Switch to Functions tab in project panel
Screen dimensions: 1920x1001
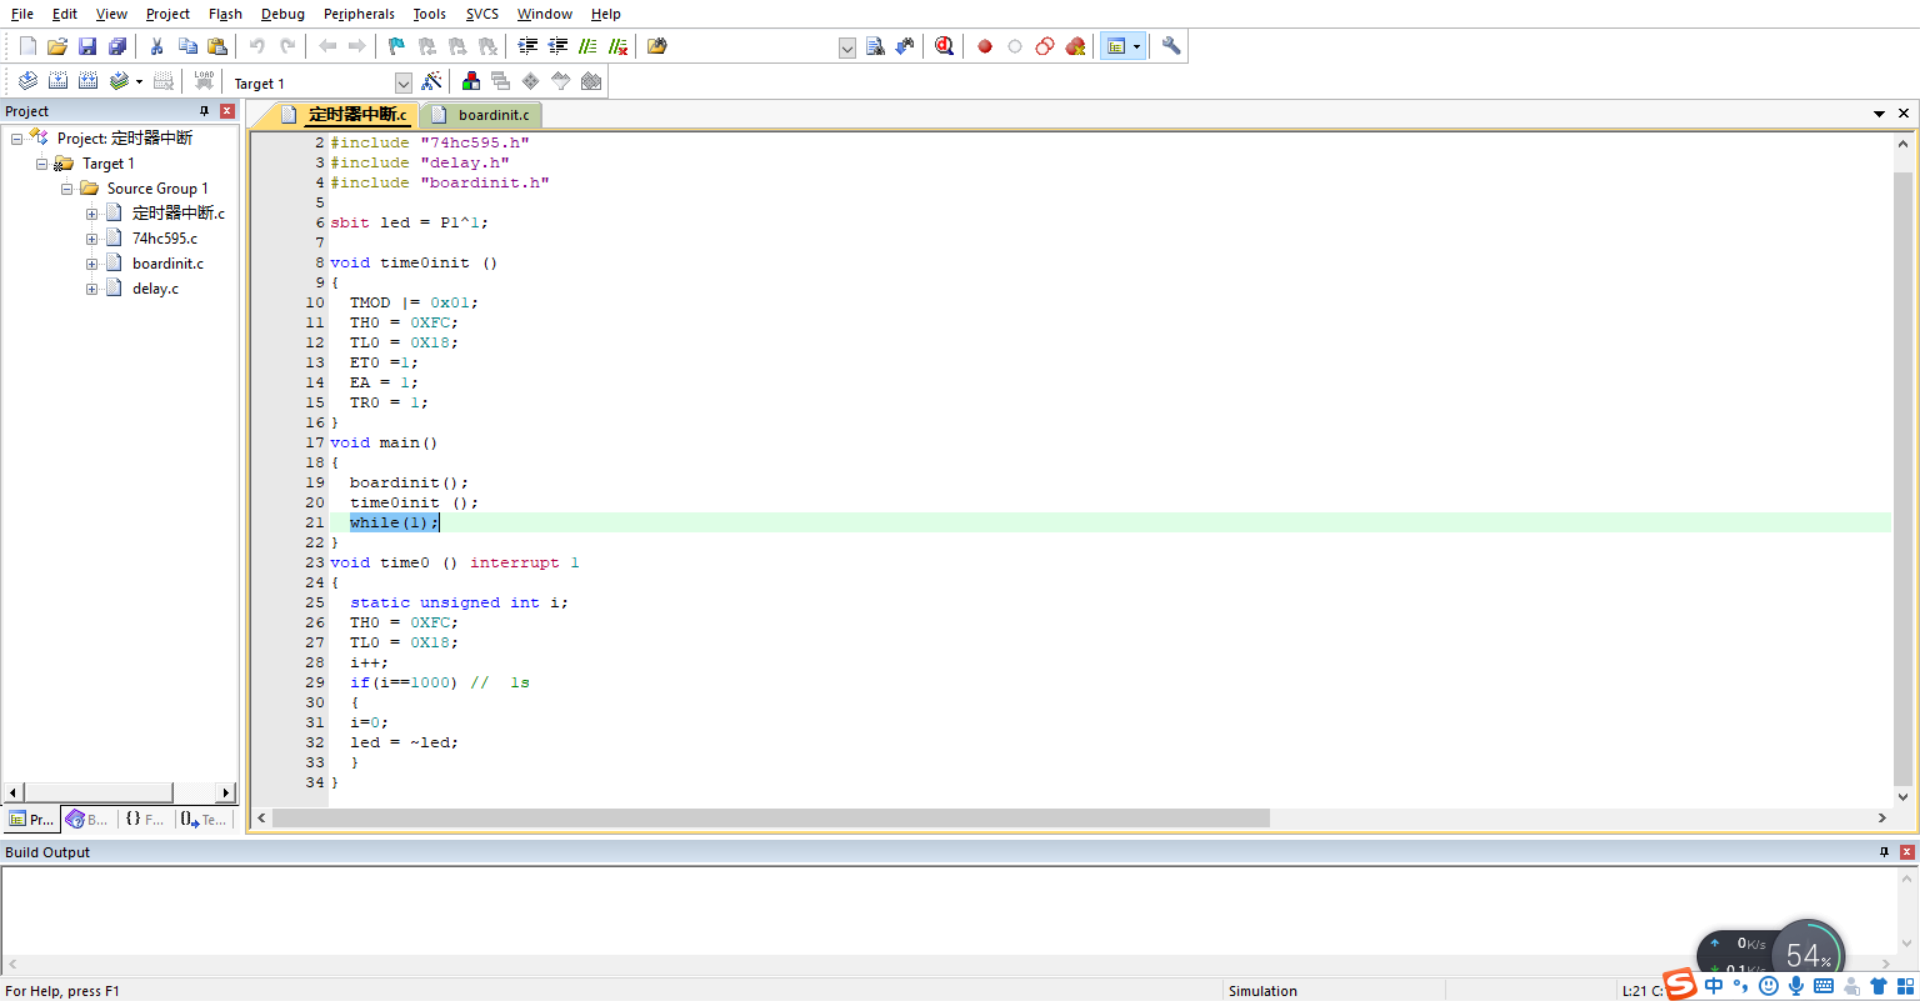[x=145, y=819]
